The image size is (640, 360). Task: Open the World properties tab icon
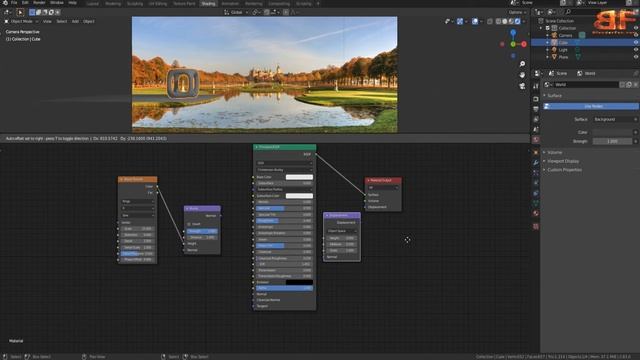536,140
